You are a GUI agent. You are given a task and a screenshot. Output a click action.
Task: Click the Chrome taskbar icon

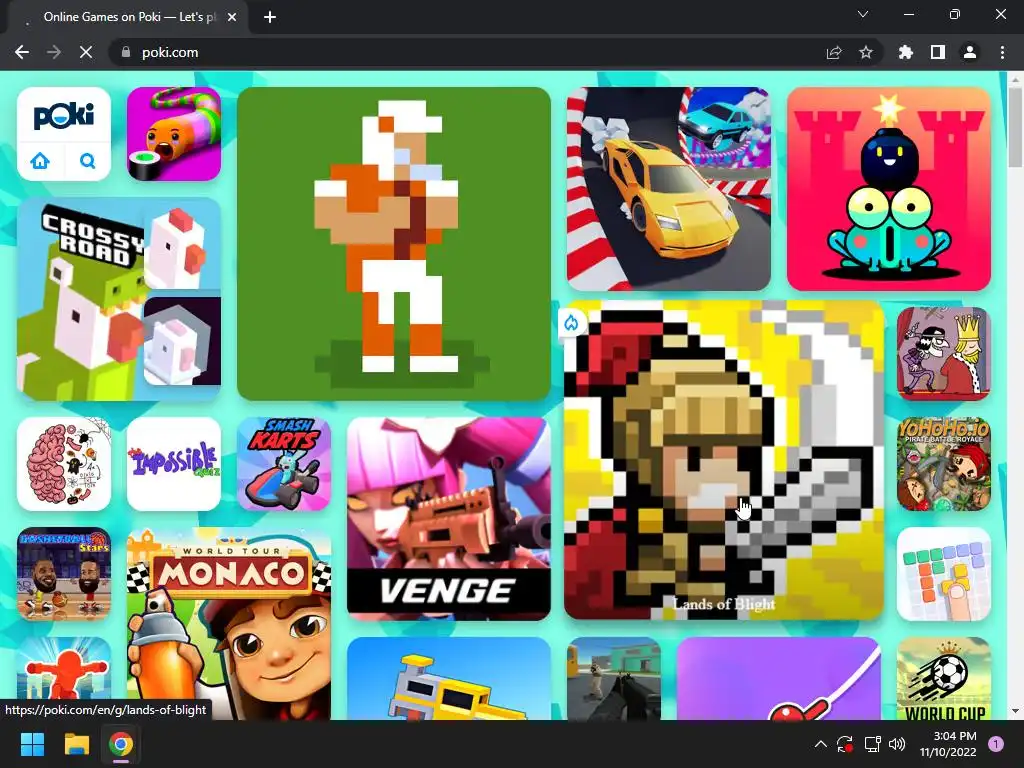click(x=121, y=744)
